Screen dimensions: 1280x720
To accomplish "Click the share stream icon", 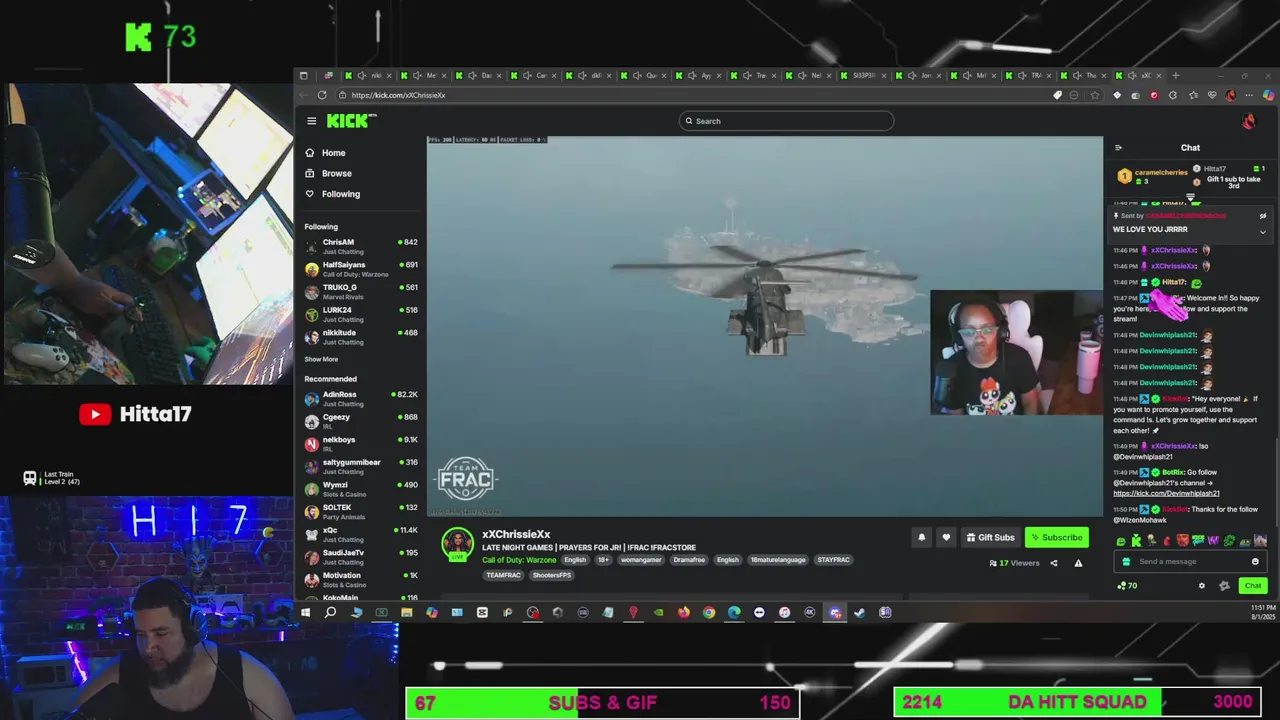I will point(1053,563).
